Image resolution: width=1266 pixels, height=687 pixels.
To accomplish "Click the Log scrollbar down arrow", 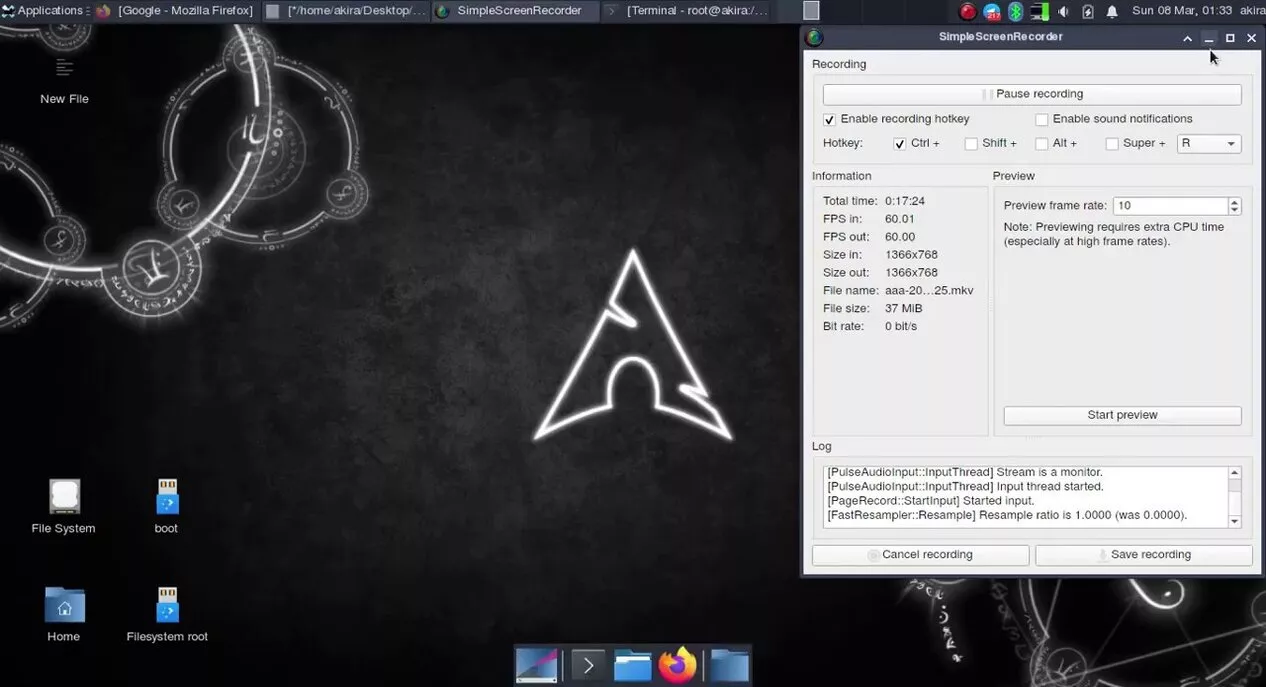I will [x=1235, y=521].
